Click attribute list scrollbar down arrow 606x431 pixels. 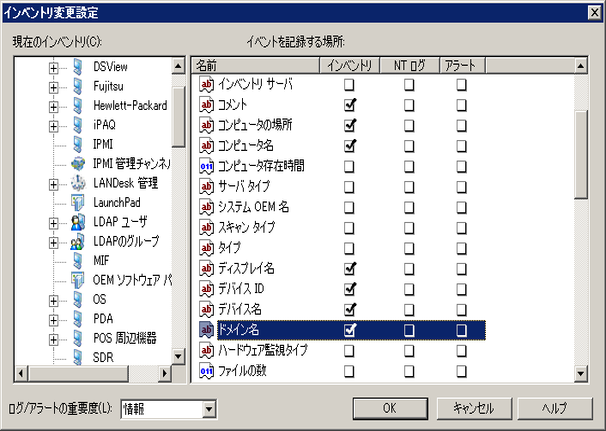tap(581, 373)
